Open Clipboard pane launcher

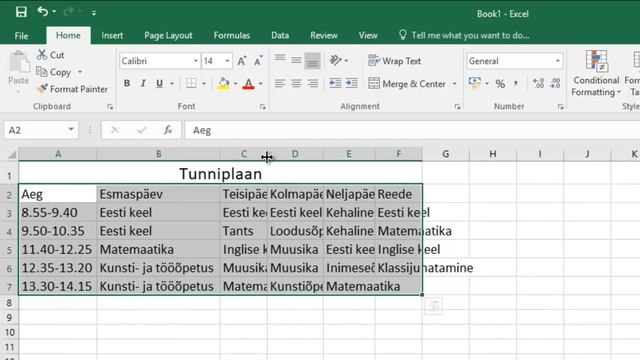[x=110, y=107]
